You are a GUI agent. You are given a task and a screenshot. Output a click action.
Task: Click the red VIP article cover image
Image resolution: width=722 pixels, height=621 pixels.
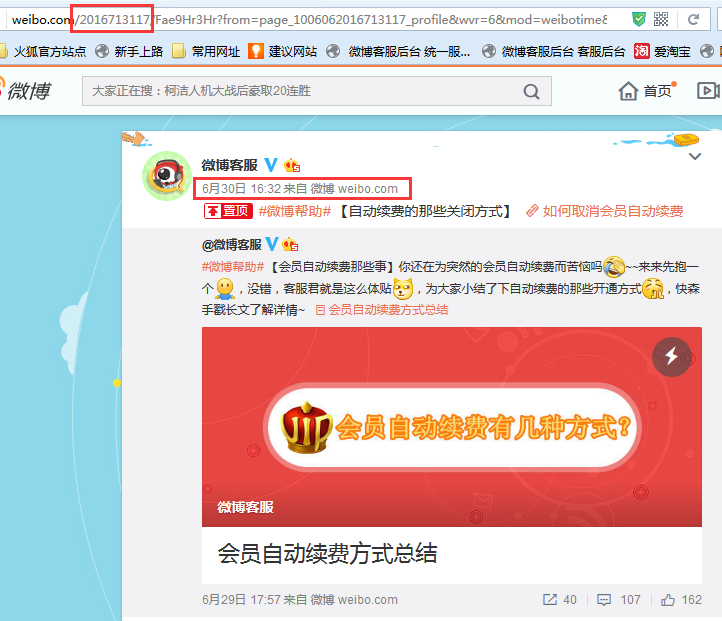click(x=452, y=427)
